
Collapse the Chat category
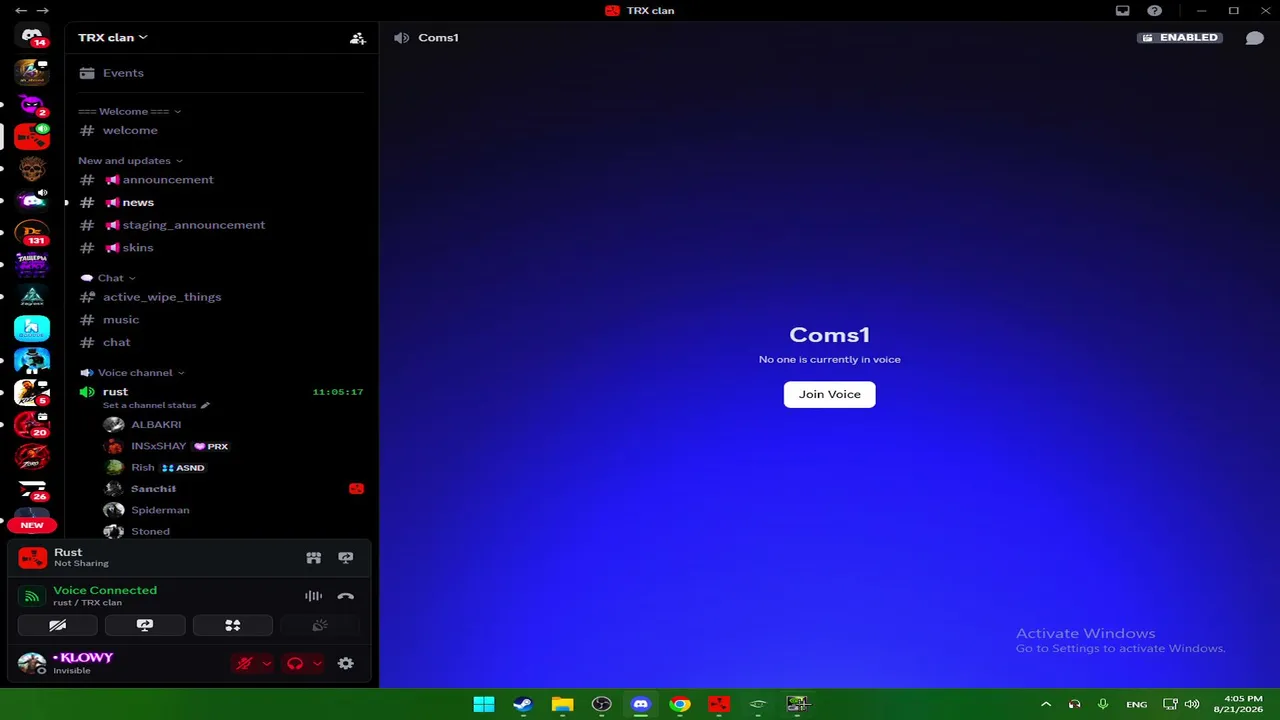tap(108, 278)
